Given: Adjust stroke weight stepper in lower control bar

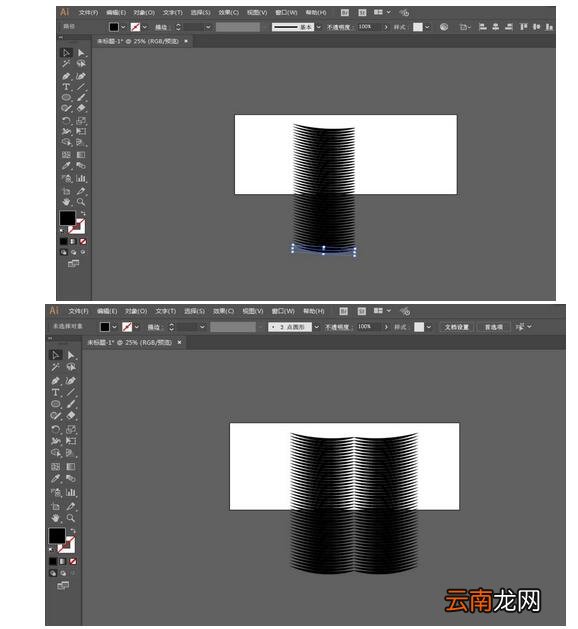Looking at the screenshot, I should (x=172, y=327).
